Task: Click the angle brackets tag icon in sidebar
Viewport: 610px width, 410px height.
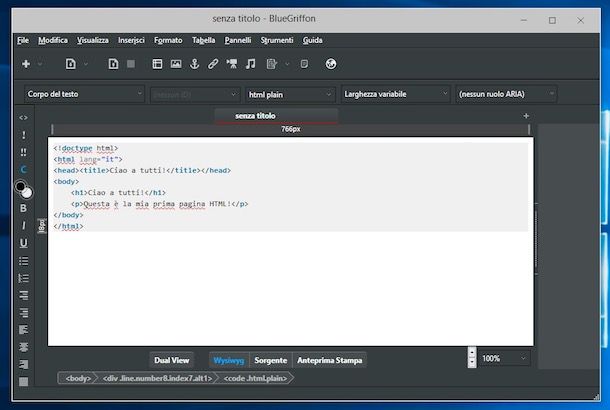Action: tap(23, 117)
